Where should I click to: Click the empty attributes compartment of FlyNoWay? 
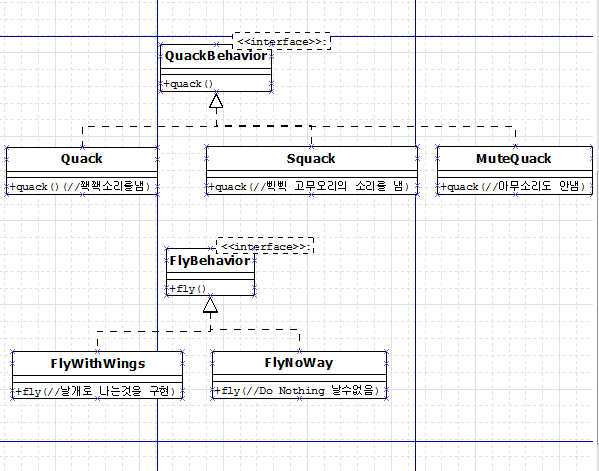click(x=300, y=378)
